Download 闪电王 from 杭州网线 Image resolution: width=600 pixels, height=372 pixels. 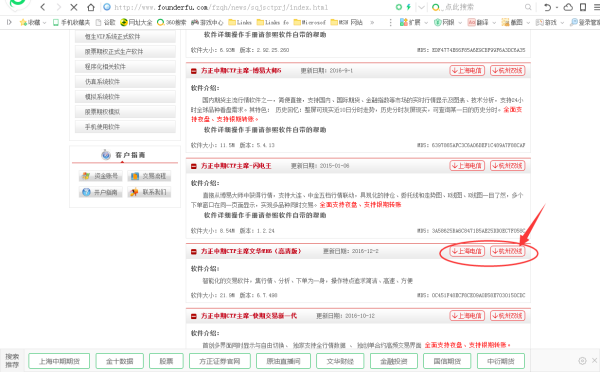click(x=507, y=166)
